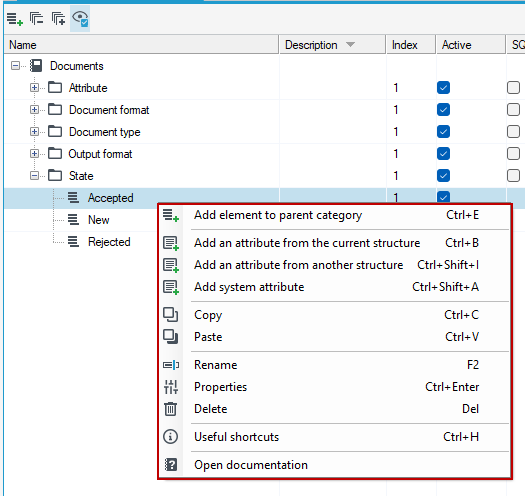Click the Accepted element list icon
The height and width of the screenshot is (496, 525).
coord(73,198)
